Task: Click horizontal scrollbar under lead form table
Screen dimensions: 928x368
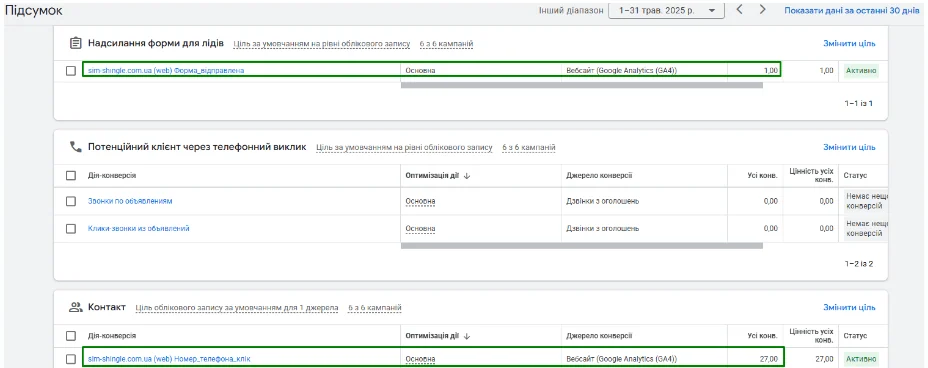Action: [x=582, y=85]
